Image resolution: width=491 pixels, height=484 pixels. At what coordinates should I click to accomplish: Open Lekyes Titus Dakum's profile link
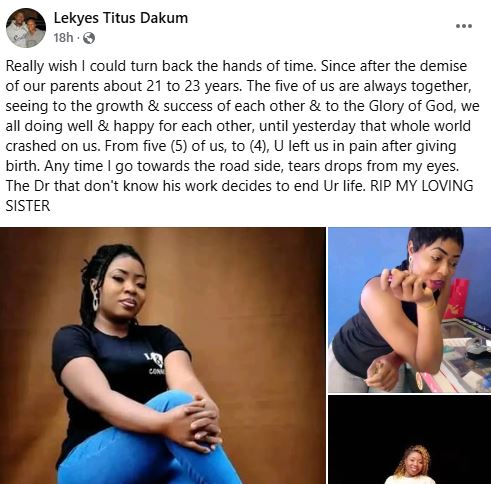point(121,18)
